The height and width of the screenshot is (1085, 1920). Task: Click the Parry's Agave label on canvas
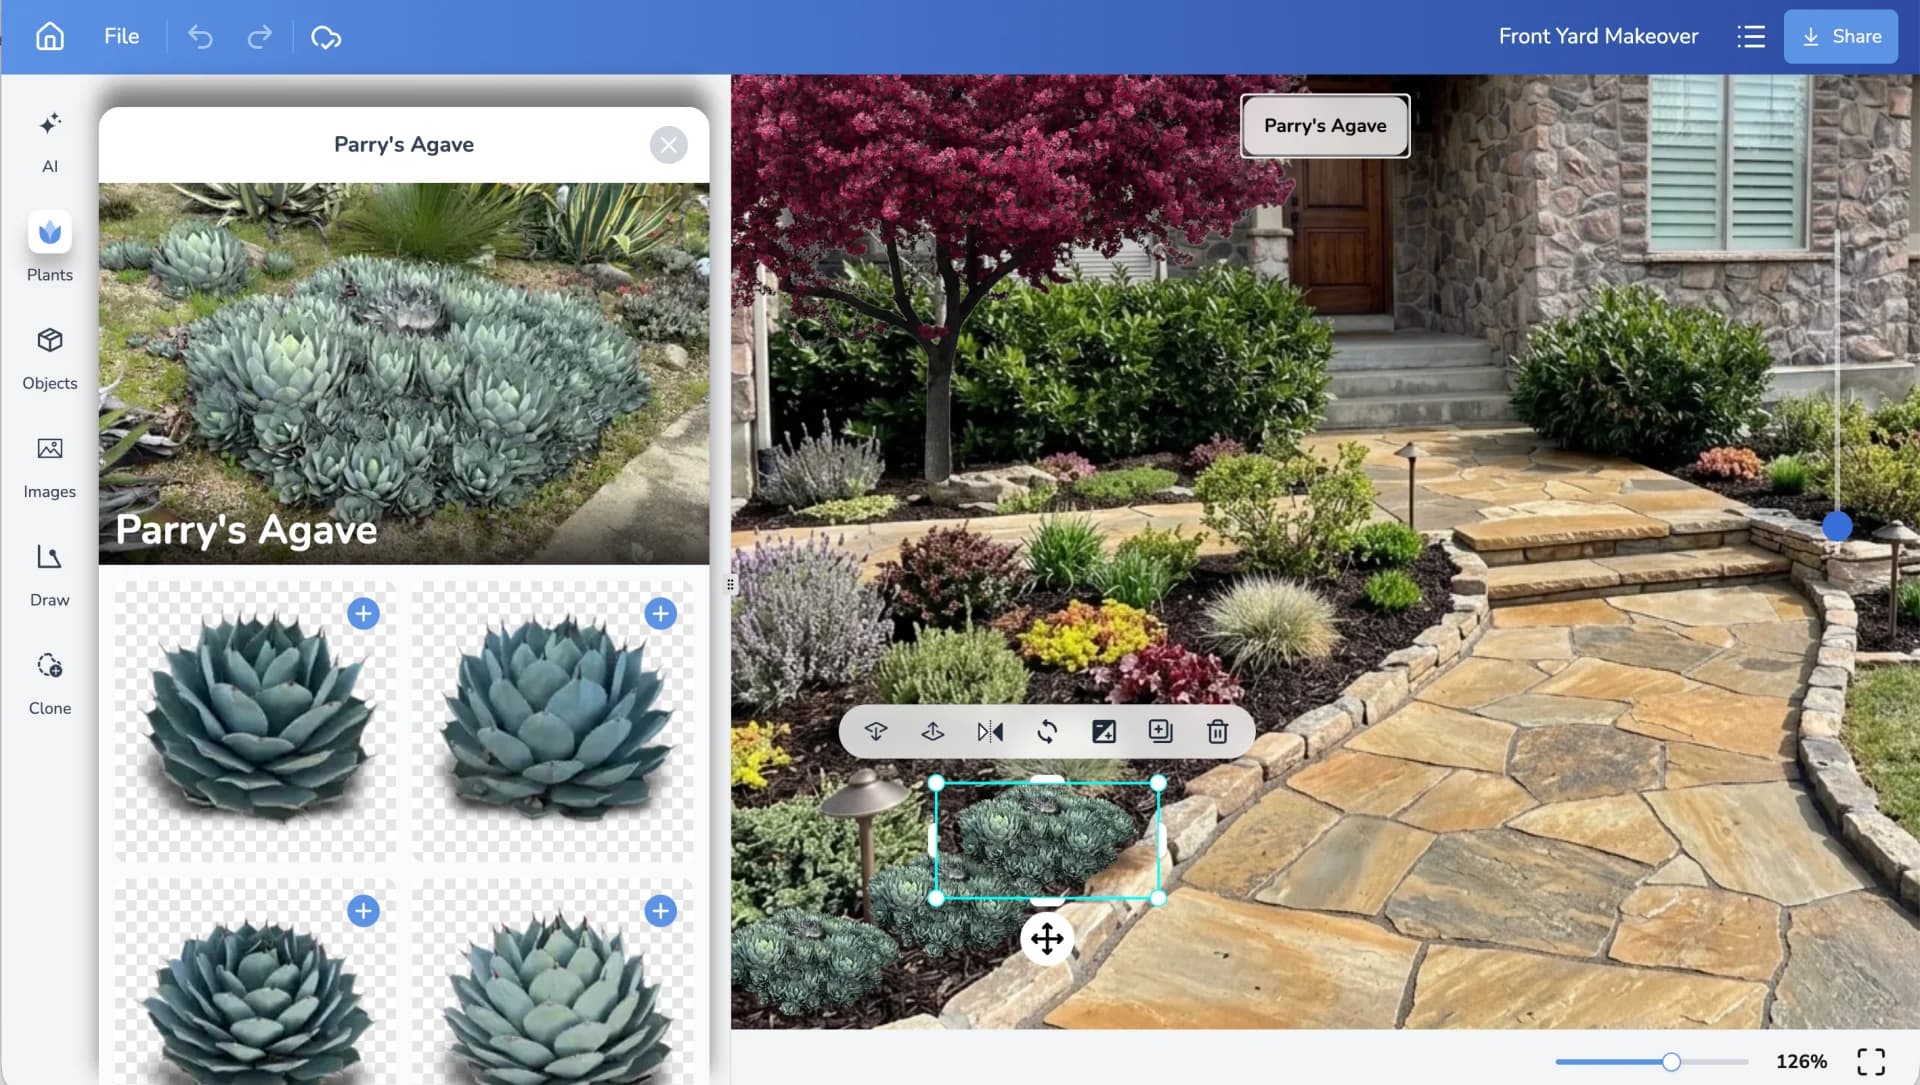click(1325, 126)
